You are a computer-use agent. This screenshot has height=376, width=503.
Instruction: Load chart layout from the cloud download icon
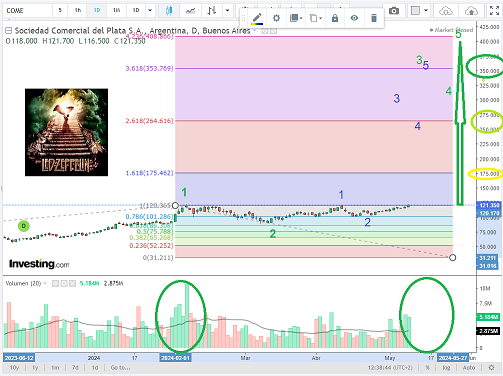[446, 11]
